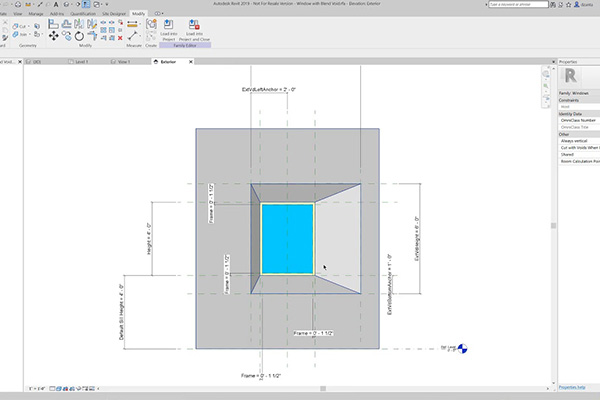Open the Quantification ribbon tab
The height and width of the screenshot is (400, 600).
pyautogui.click(x=83, y=14)
